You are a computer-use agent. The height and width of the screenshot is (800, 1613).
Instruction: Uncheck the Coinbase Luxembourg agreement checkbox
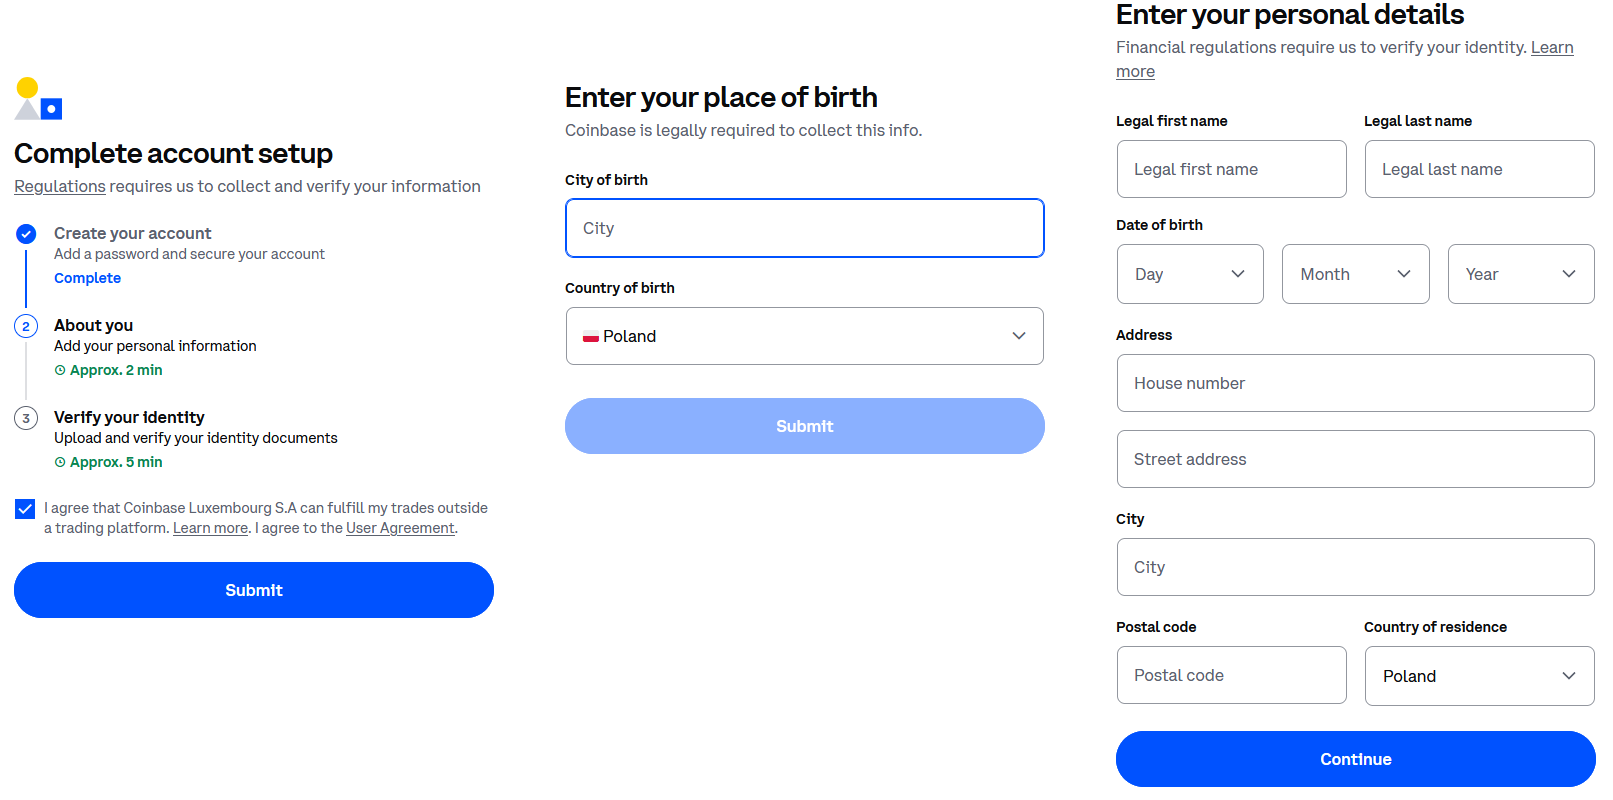click(x=25, y=509)
